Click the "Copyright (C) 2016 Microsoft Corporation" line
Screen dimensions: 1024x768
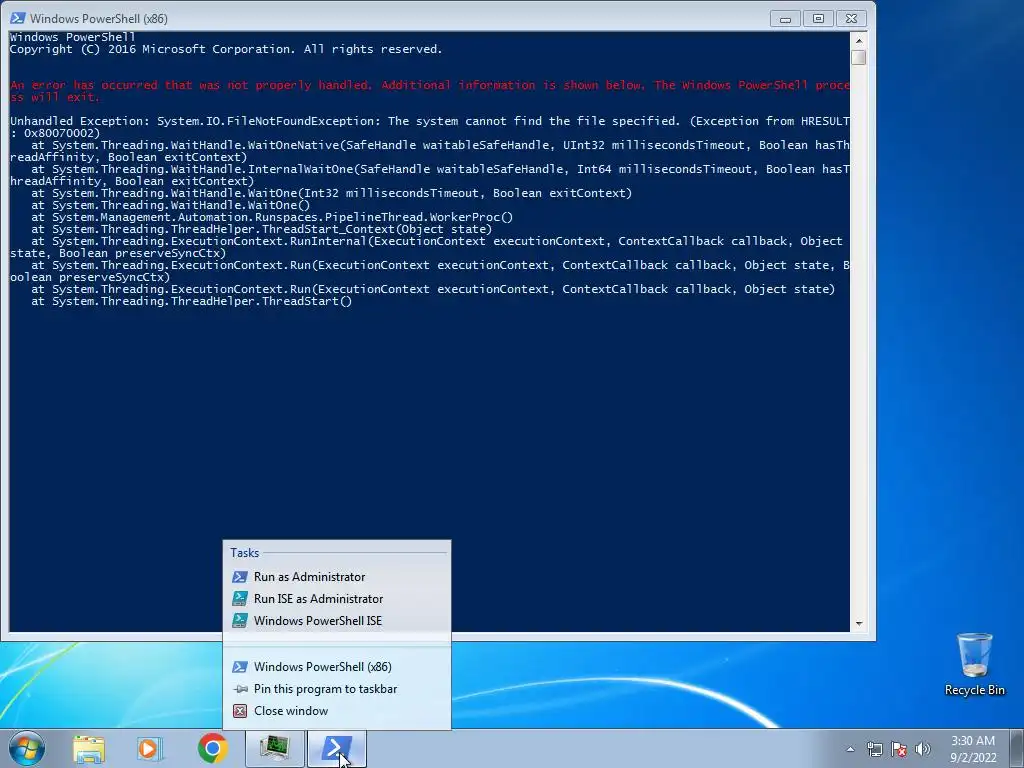(226, 49)
